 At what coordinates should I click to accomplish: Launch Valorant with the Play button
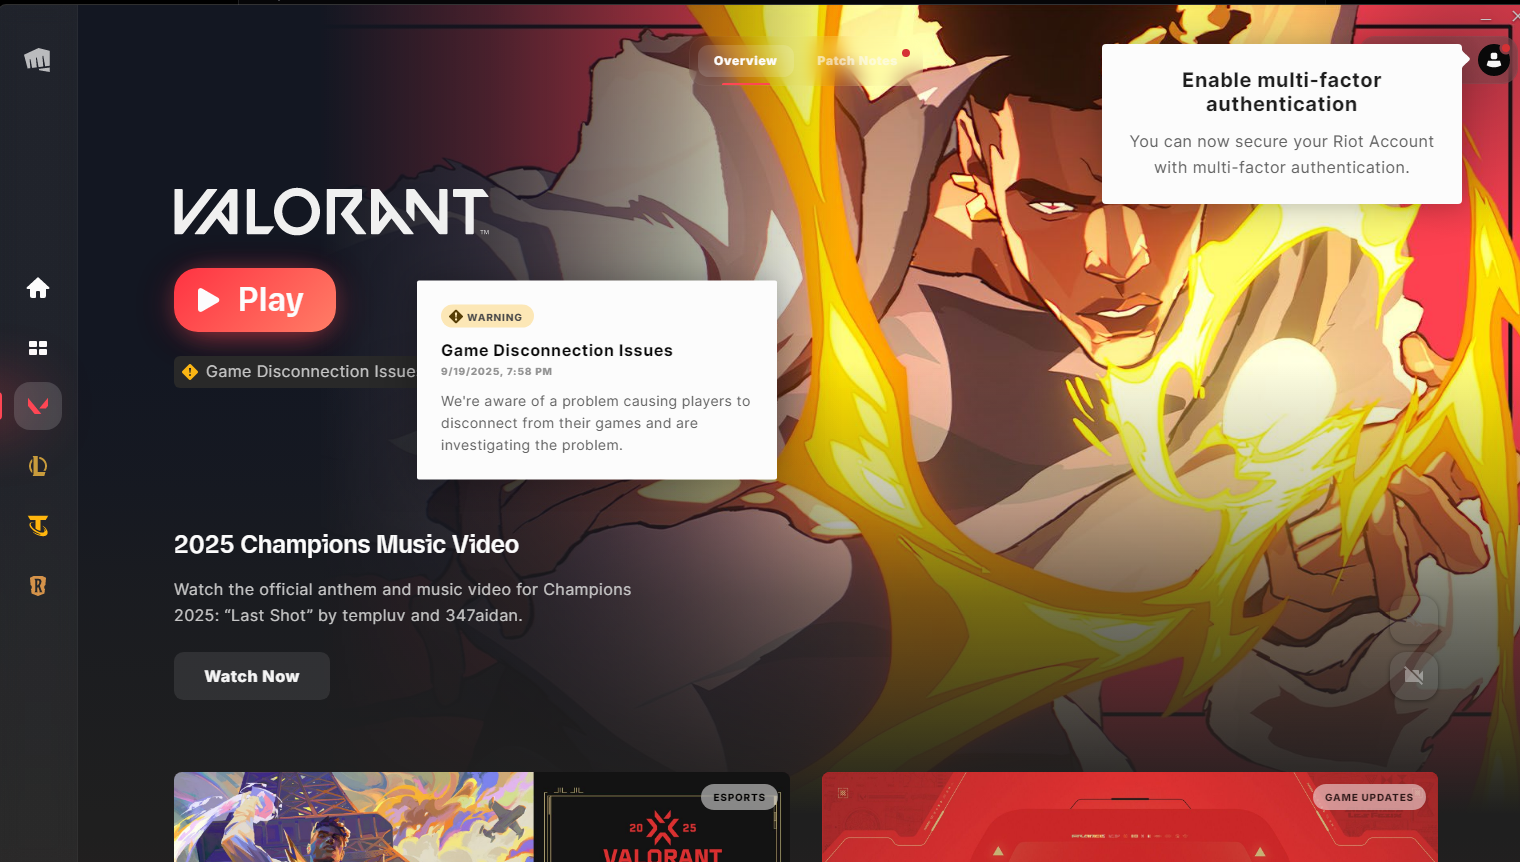point(255,300)
